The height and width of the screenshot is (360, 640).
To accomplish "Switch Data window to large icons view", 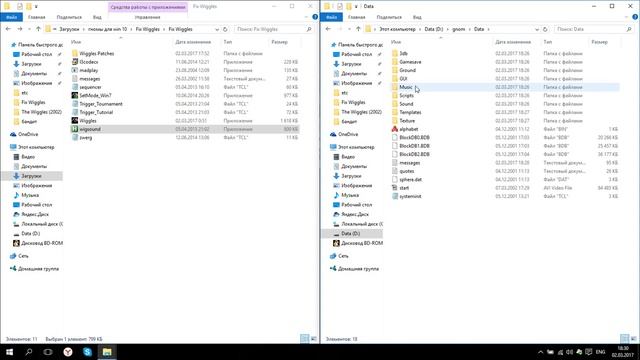I will tap(633, 338).
